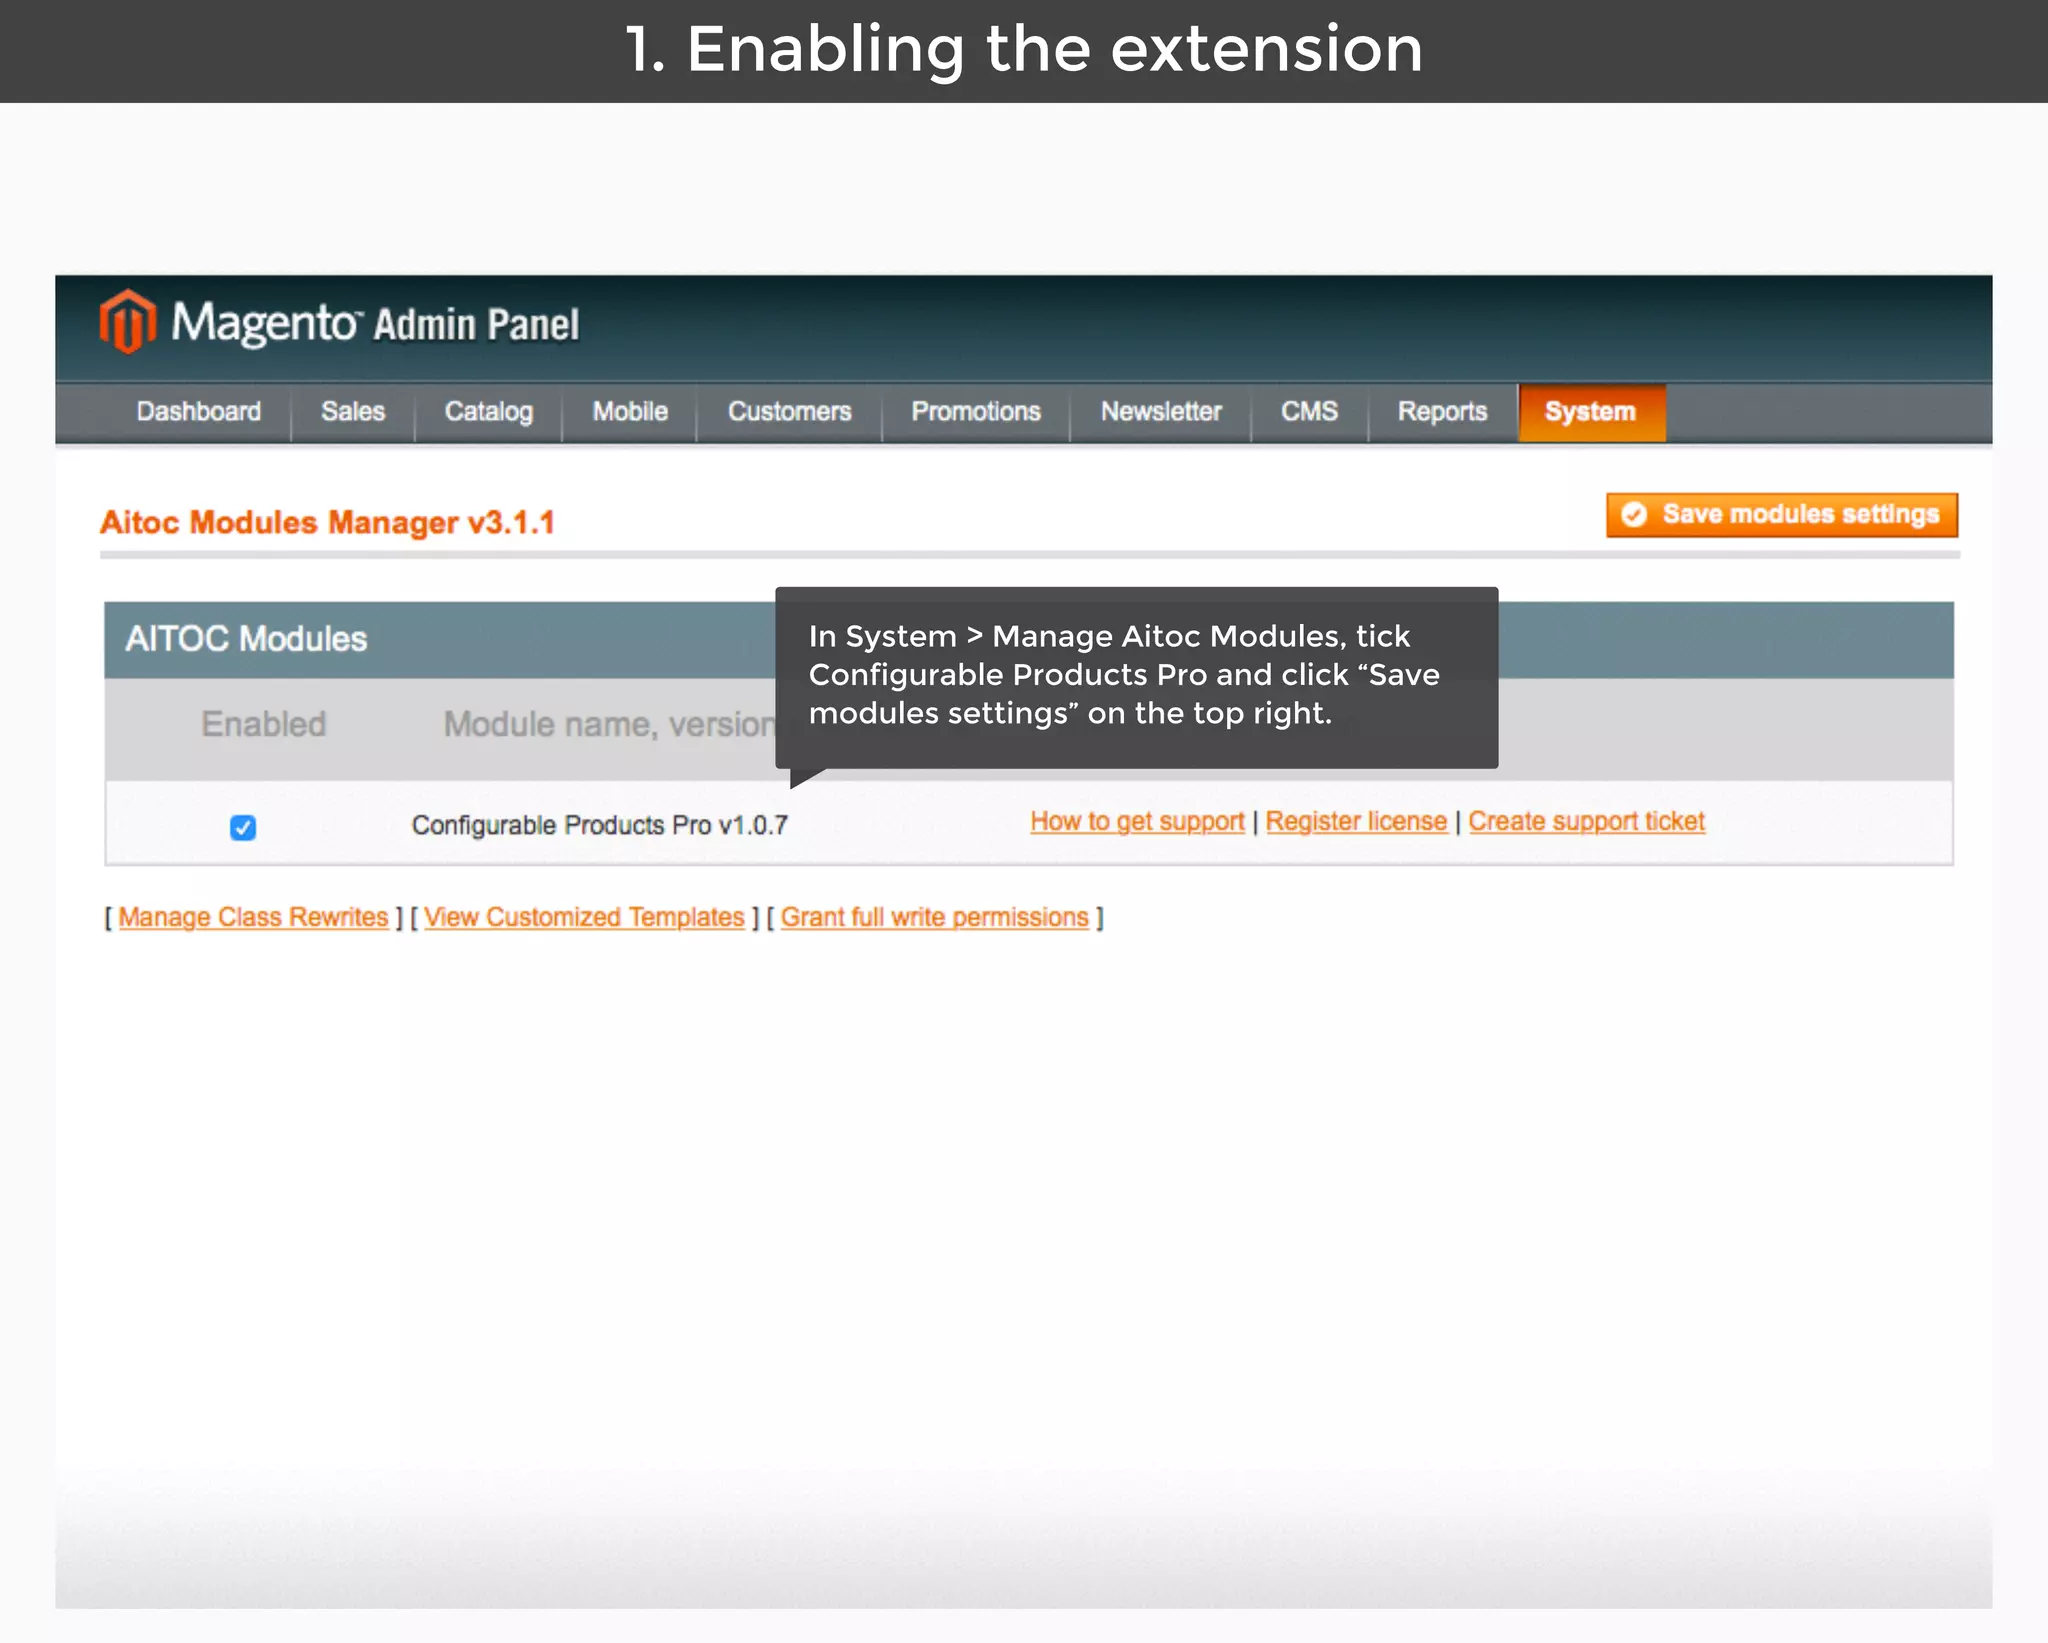
Task: Open the Dashboard menu
Action: [x=199, y=412]
